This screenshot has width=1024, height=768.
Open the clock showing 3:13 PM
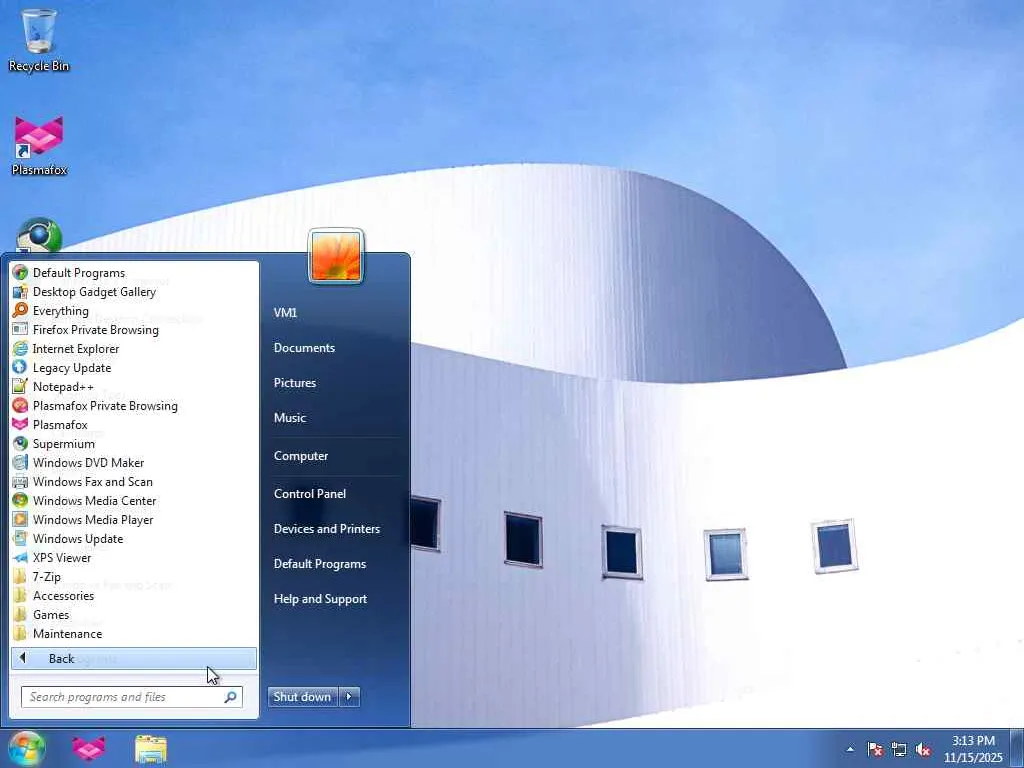click(973, 749)
